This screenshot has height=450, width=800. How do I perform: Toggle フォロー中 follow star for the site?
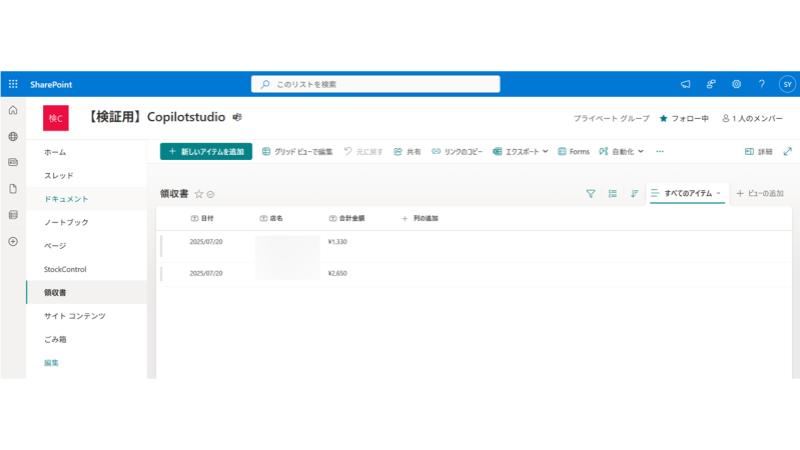pyautogui.click(x=663, y=118)
